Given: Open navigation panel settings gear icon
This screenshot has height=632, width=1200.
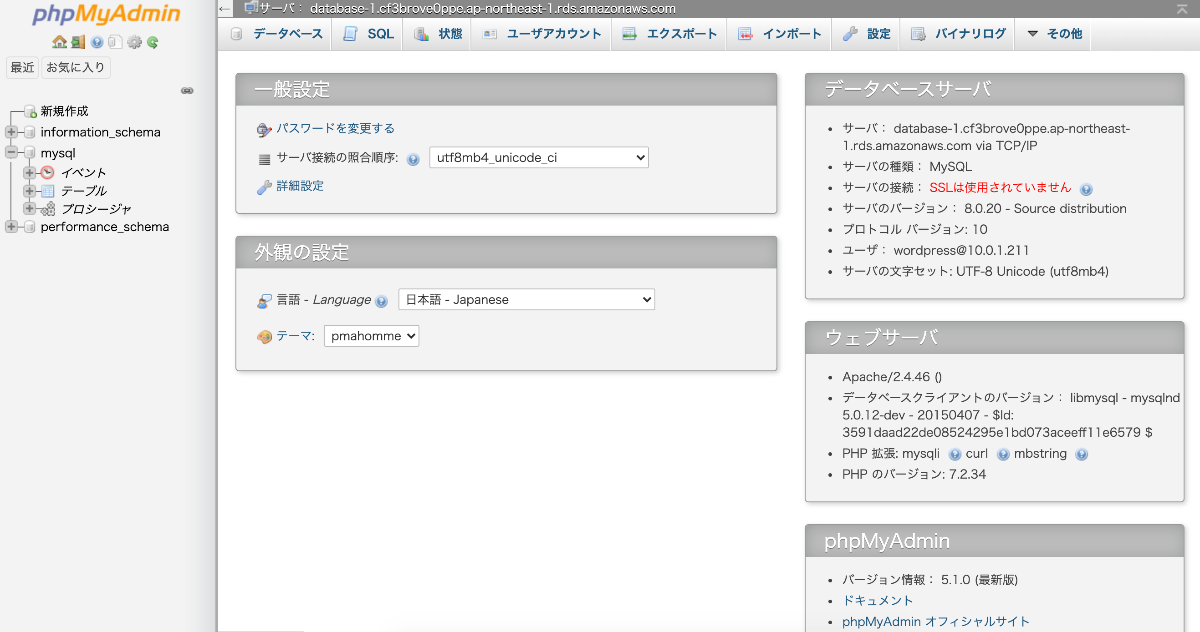Looking at the screenshot, I should pos(134,42).
